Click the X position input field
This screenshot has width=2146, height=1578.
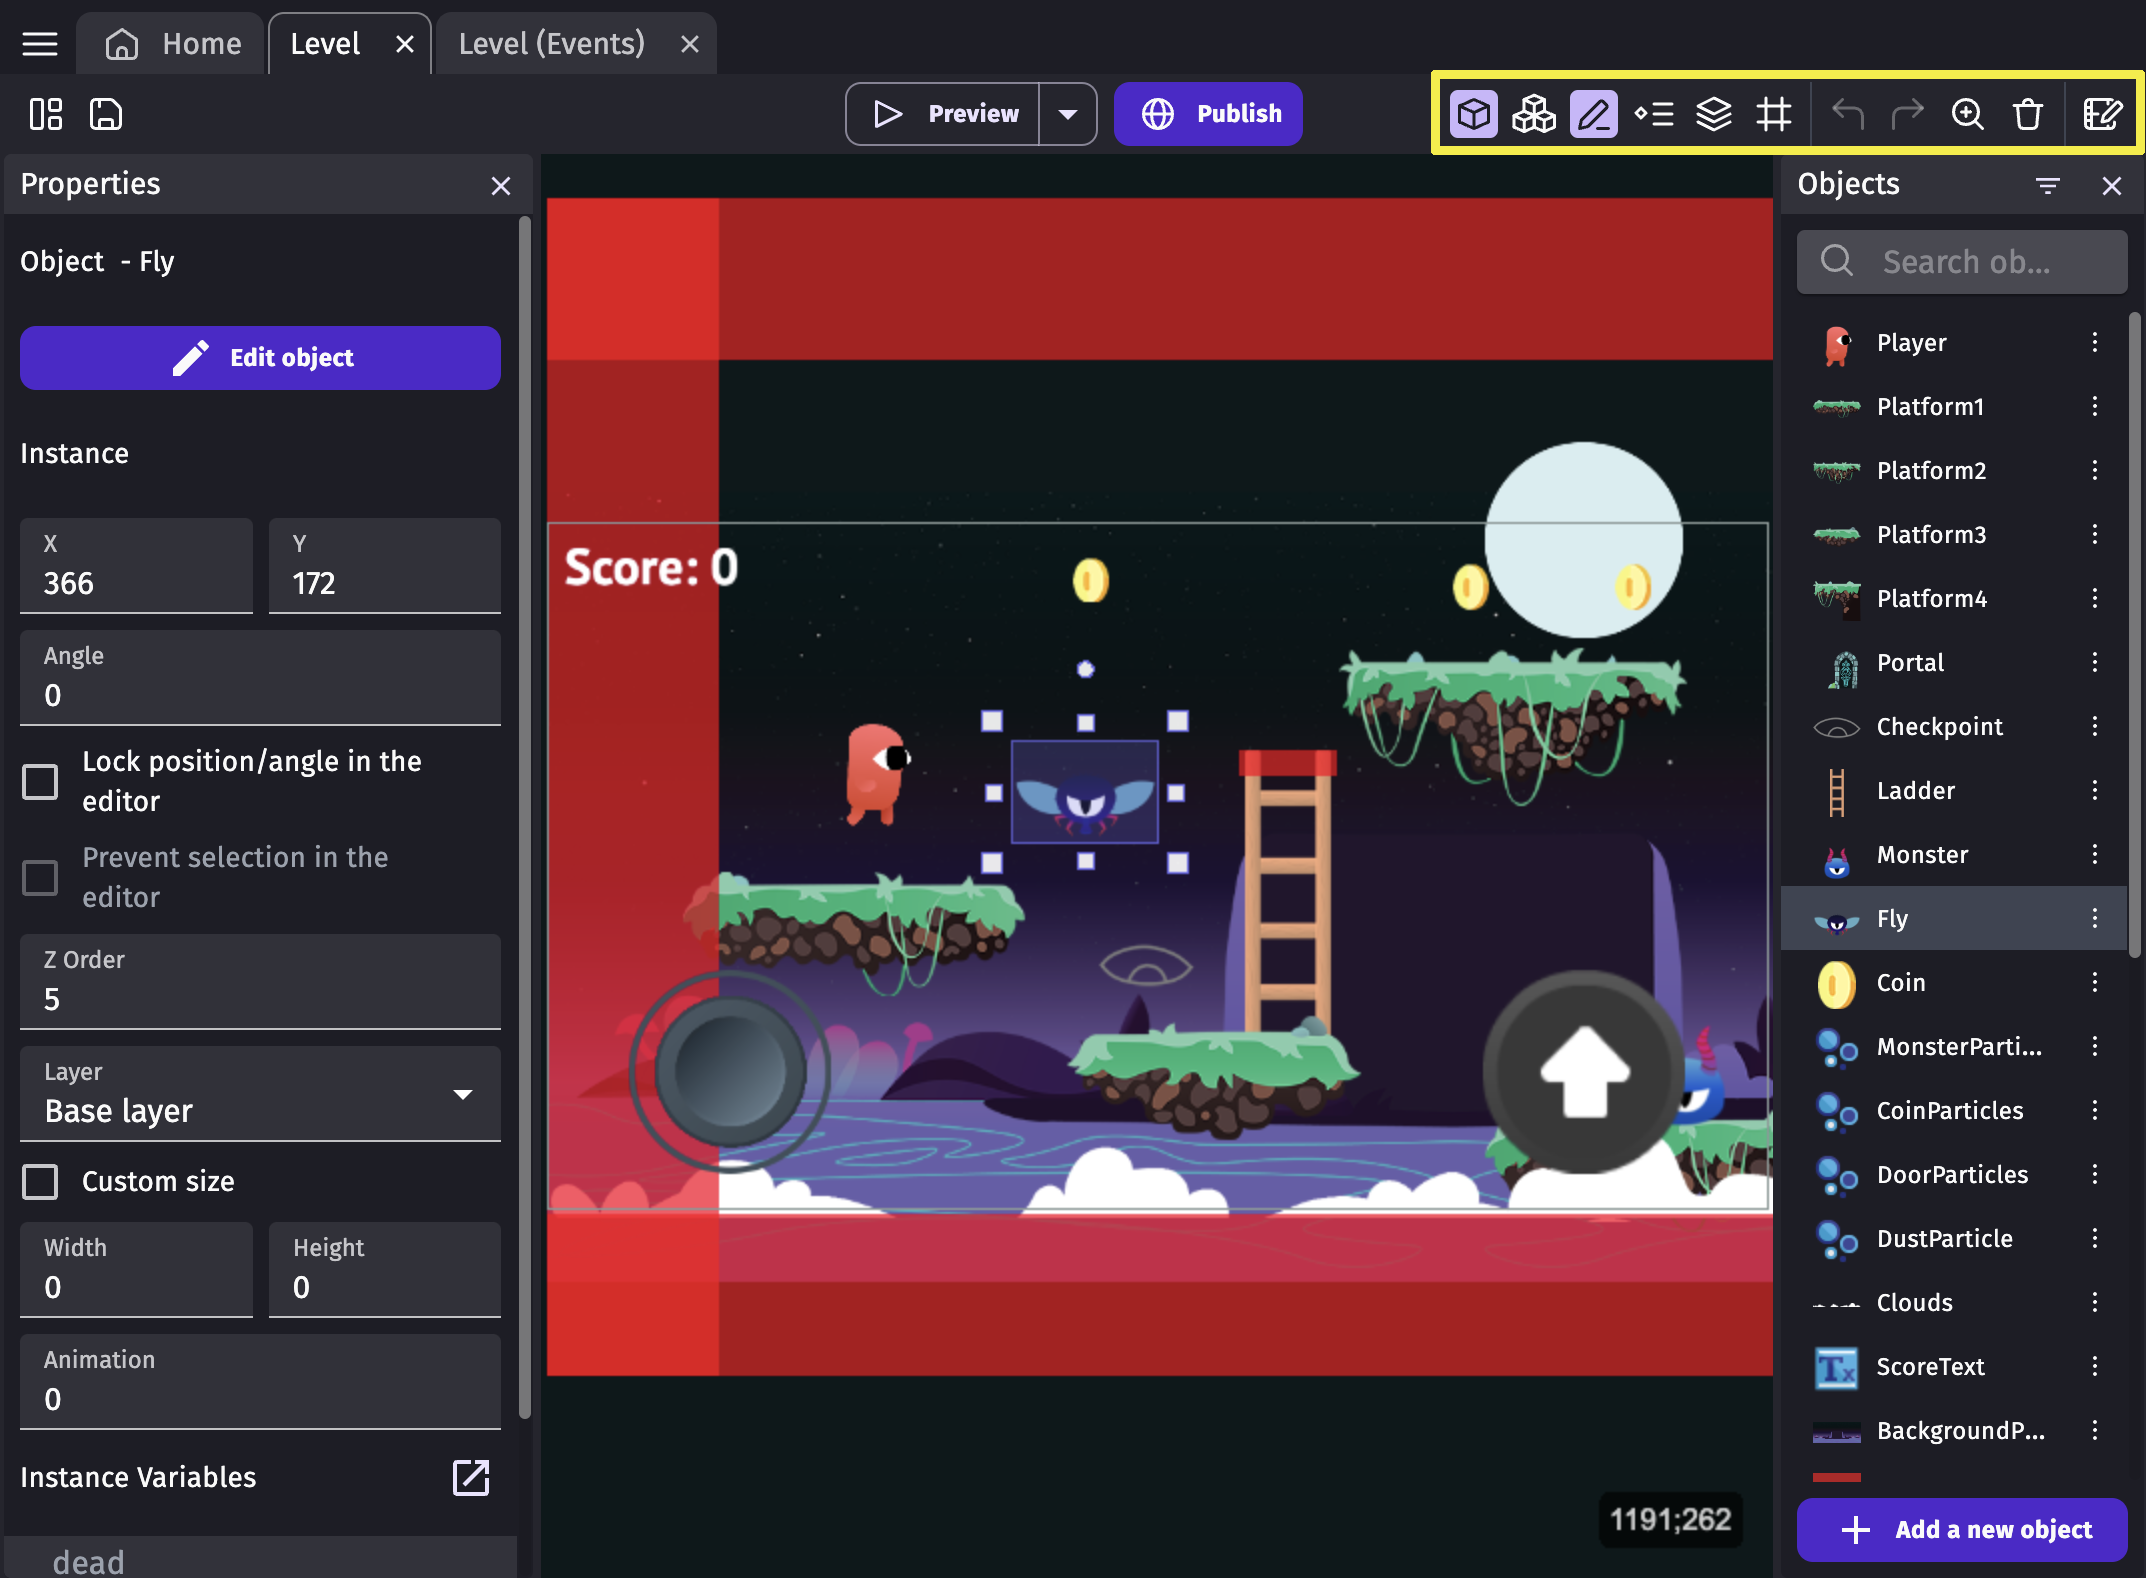point(135,582)
